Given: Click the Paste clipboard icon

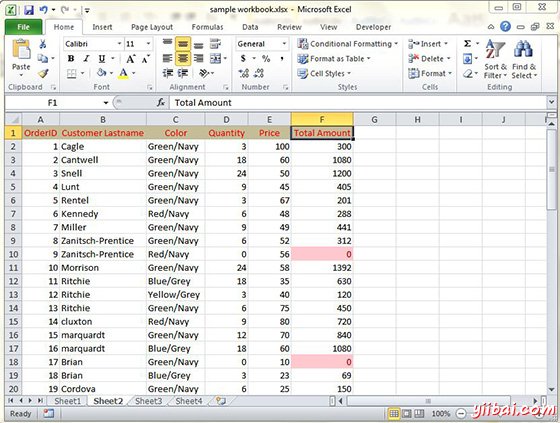Looking at the screenshot, I should [21, 49].
